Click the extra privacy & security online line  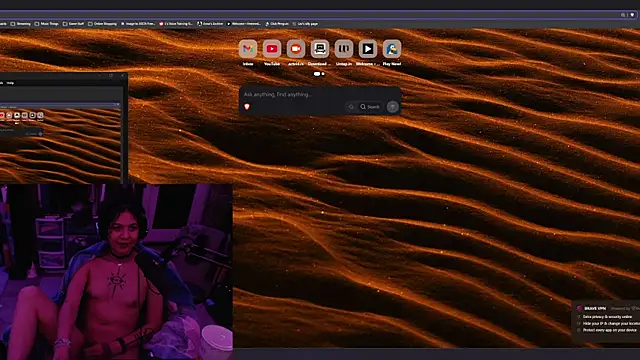[x=607, y=317]
